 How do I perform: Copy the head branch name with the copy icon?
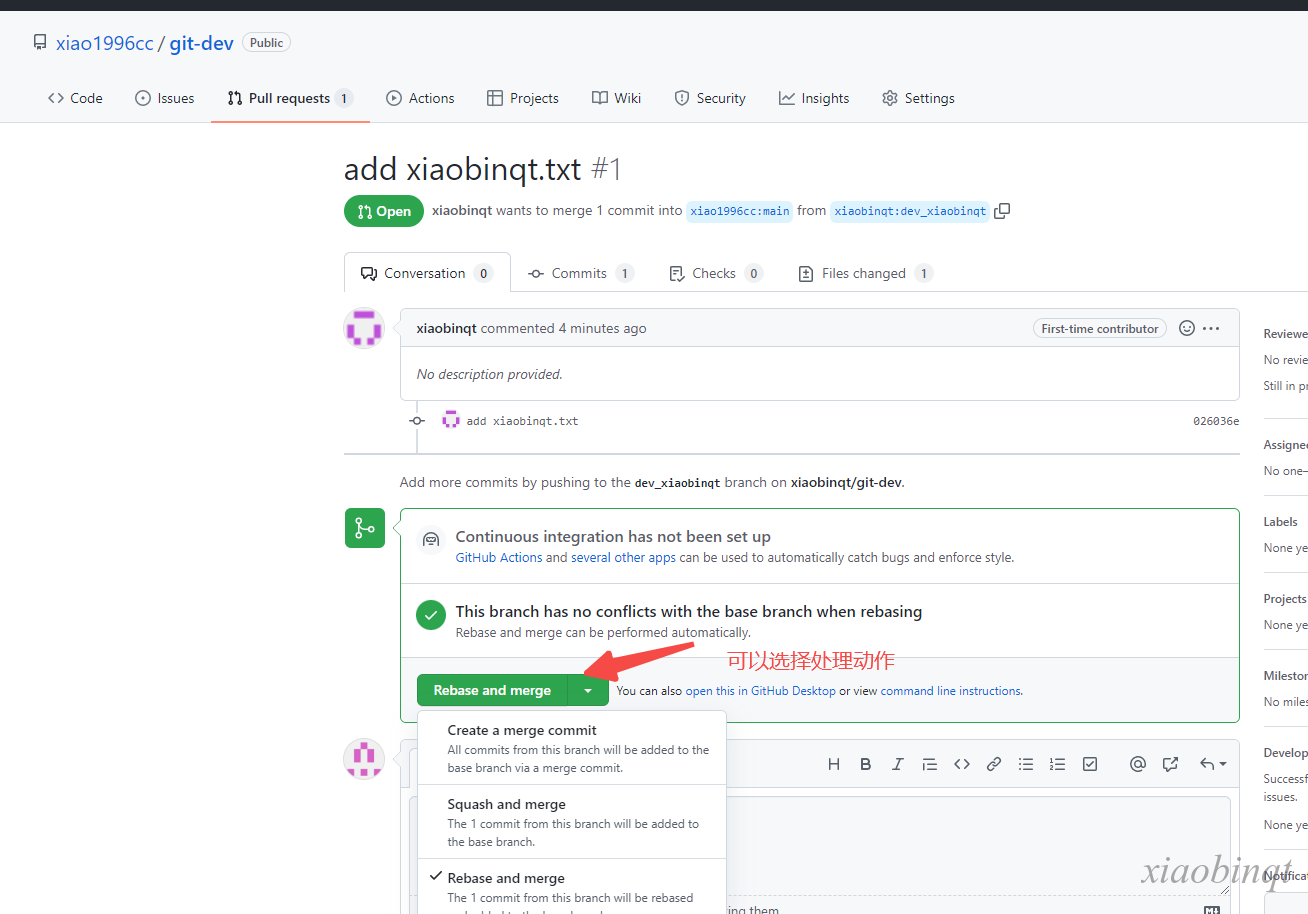pyautogui.click(x=1002, y=211)
